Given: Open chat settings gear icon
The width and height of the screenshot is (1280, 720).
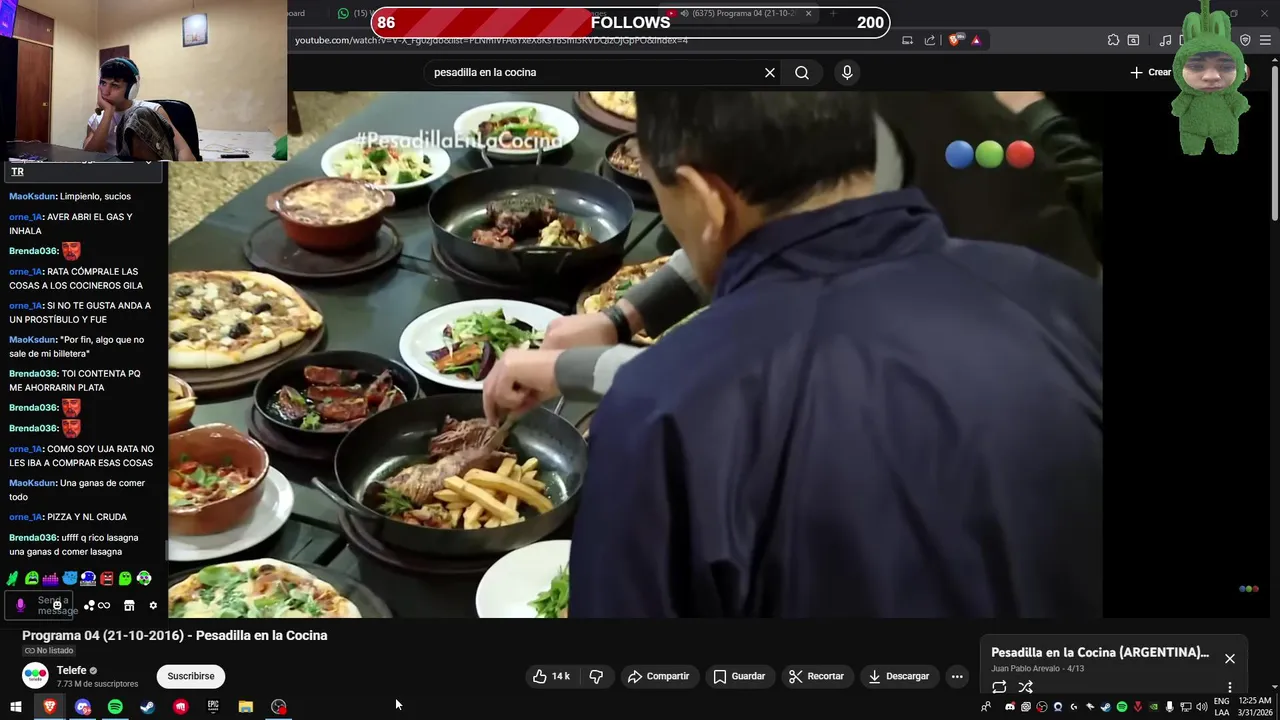Looking at the screenshot, I should click(153, 605).
